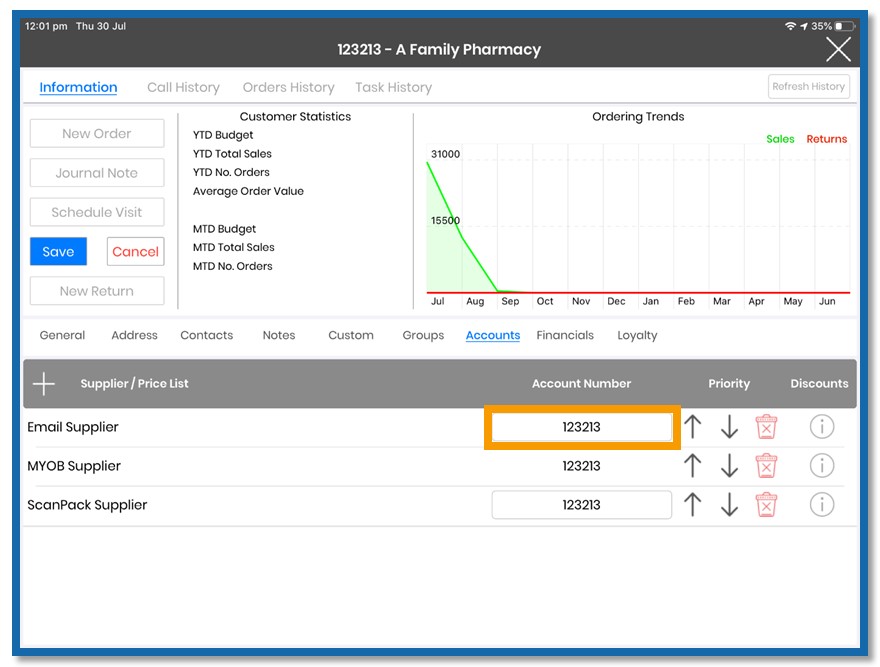Cancel the current edits
The image size is (880, 667).
click(x=135, y=252)
